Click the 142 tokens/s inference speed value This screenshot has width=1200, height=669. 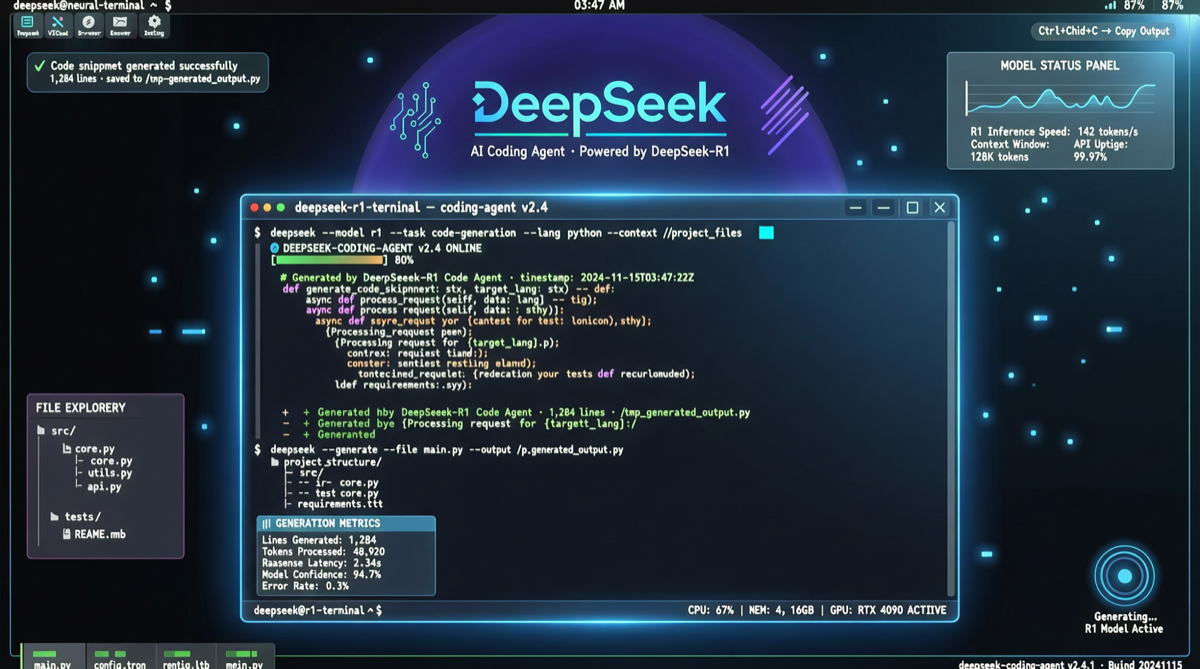coord(1109,132)
